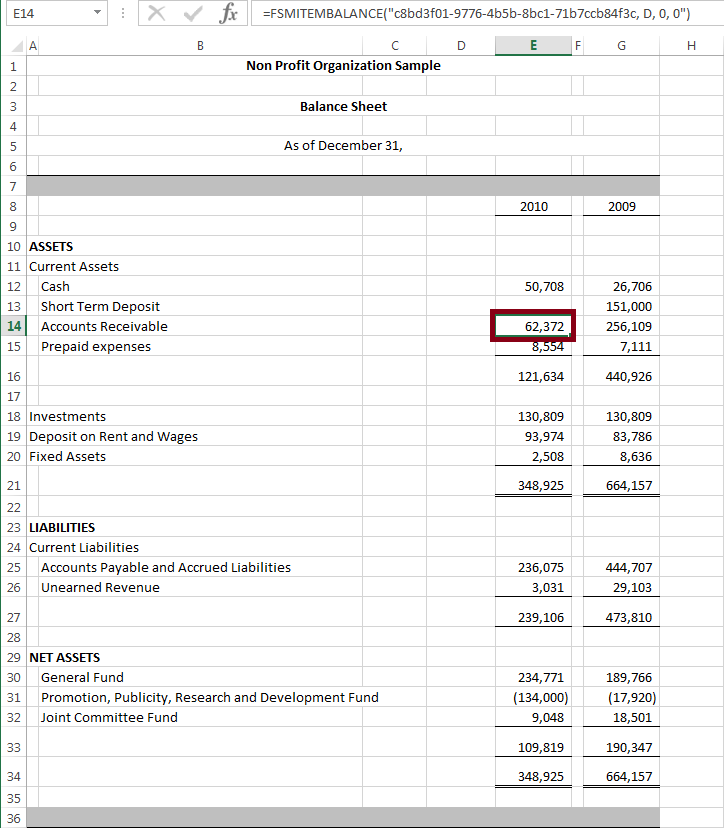Image resolution: width=724 pixels, height=828 pixels.
Task: Select column H header
Action: point(692,45)
